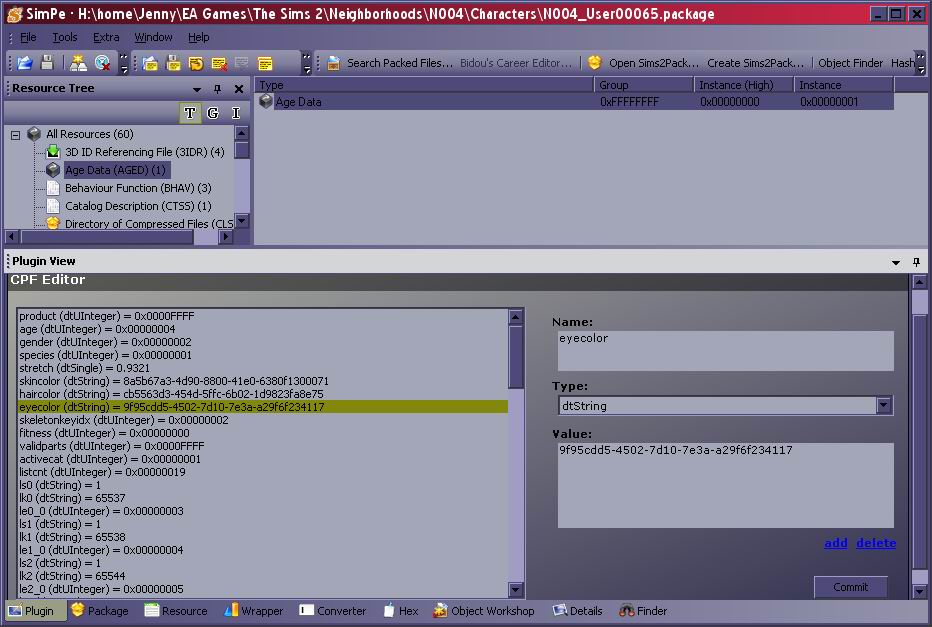This screenshot has height=627, width=932.
Task: Switch to the Wrapper tab
Action: click(254, 610)
